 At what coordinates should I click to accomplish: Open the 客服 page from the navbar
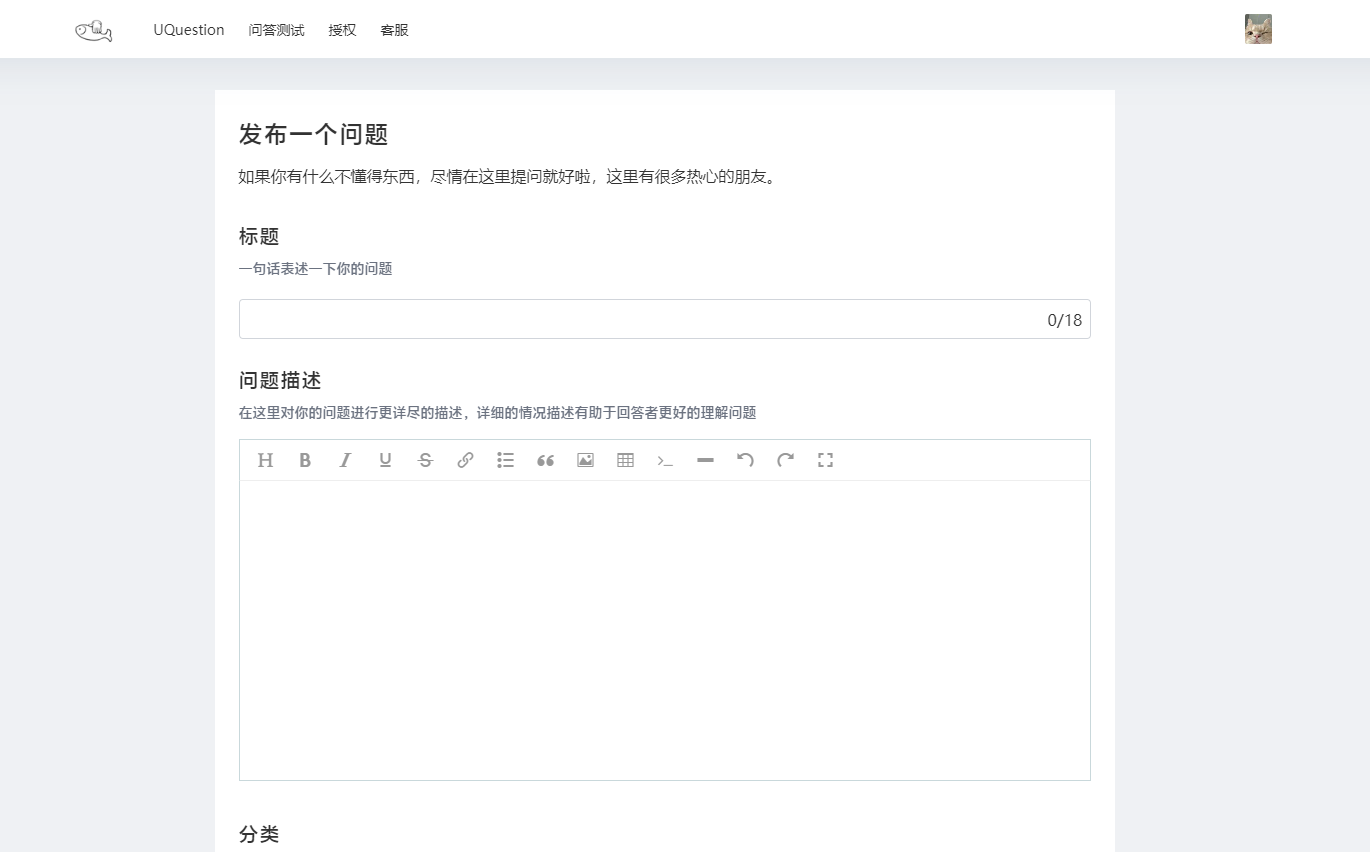coord(394,29)
